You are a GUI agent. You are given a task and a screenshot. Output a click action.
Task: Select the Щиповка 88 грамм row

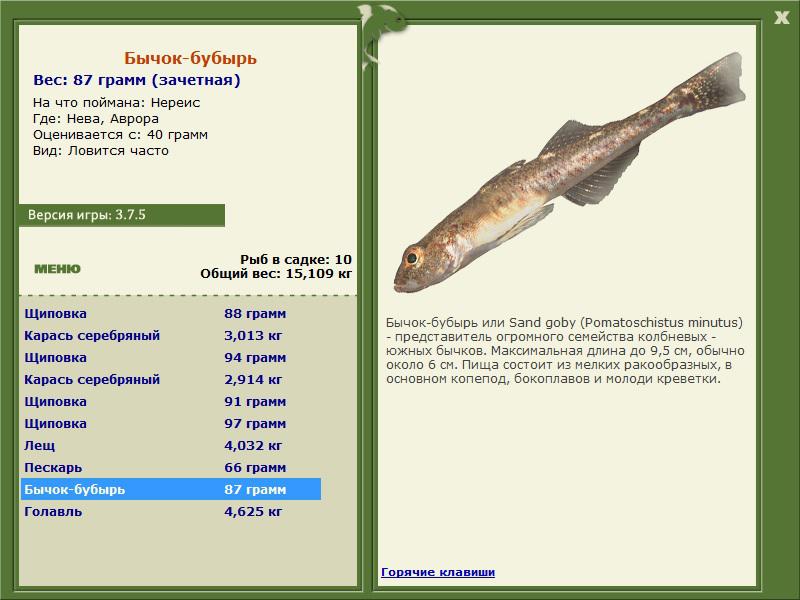[x=170, y=314]
